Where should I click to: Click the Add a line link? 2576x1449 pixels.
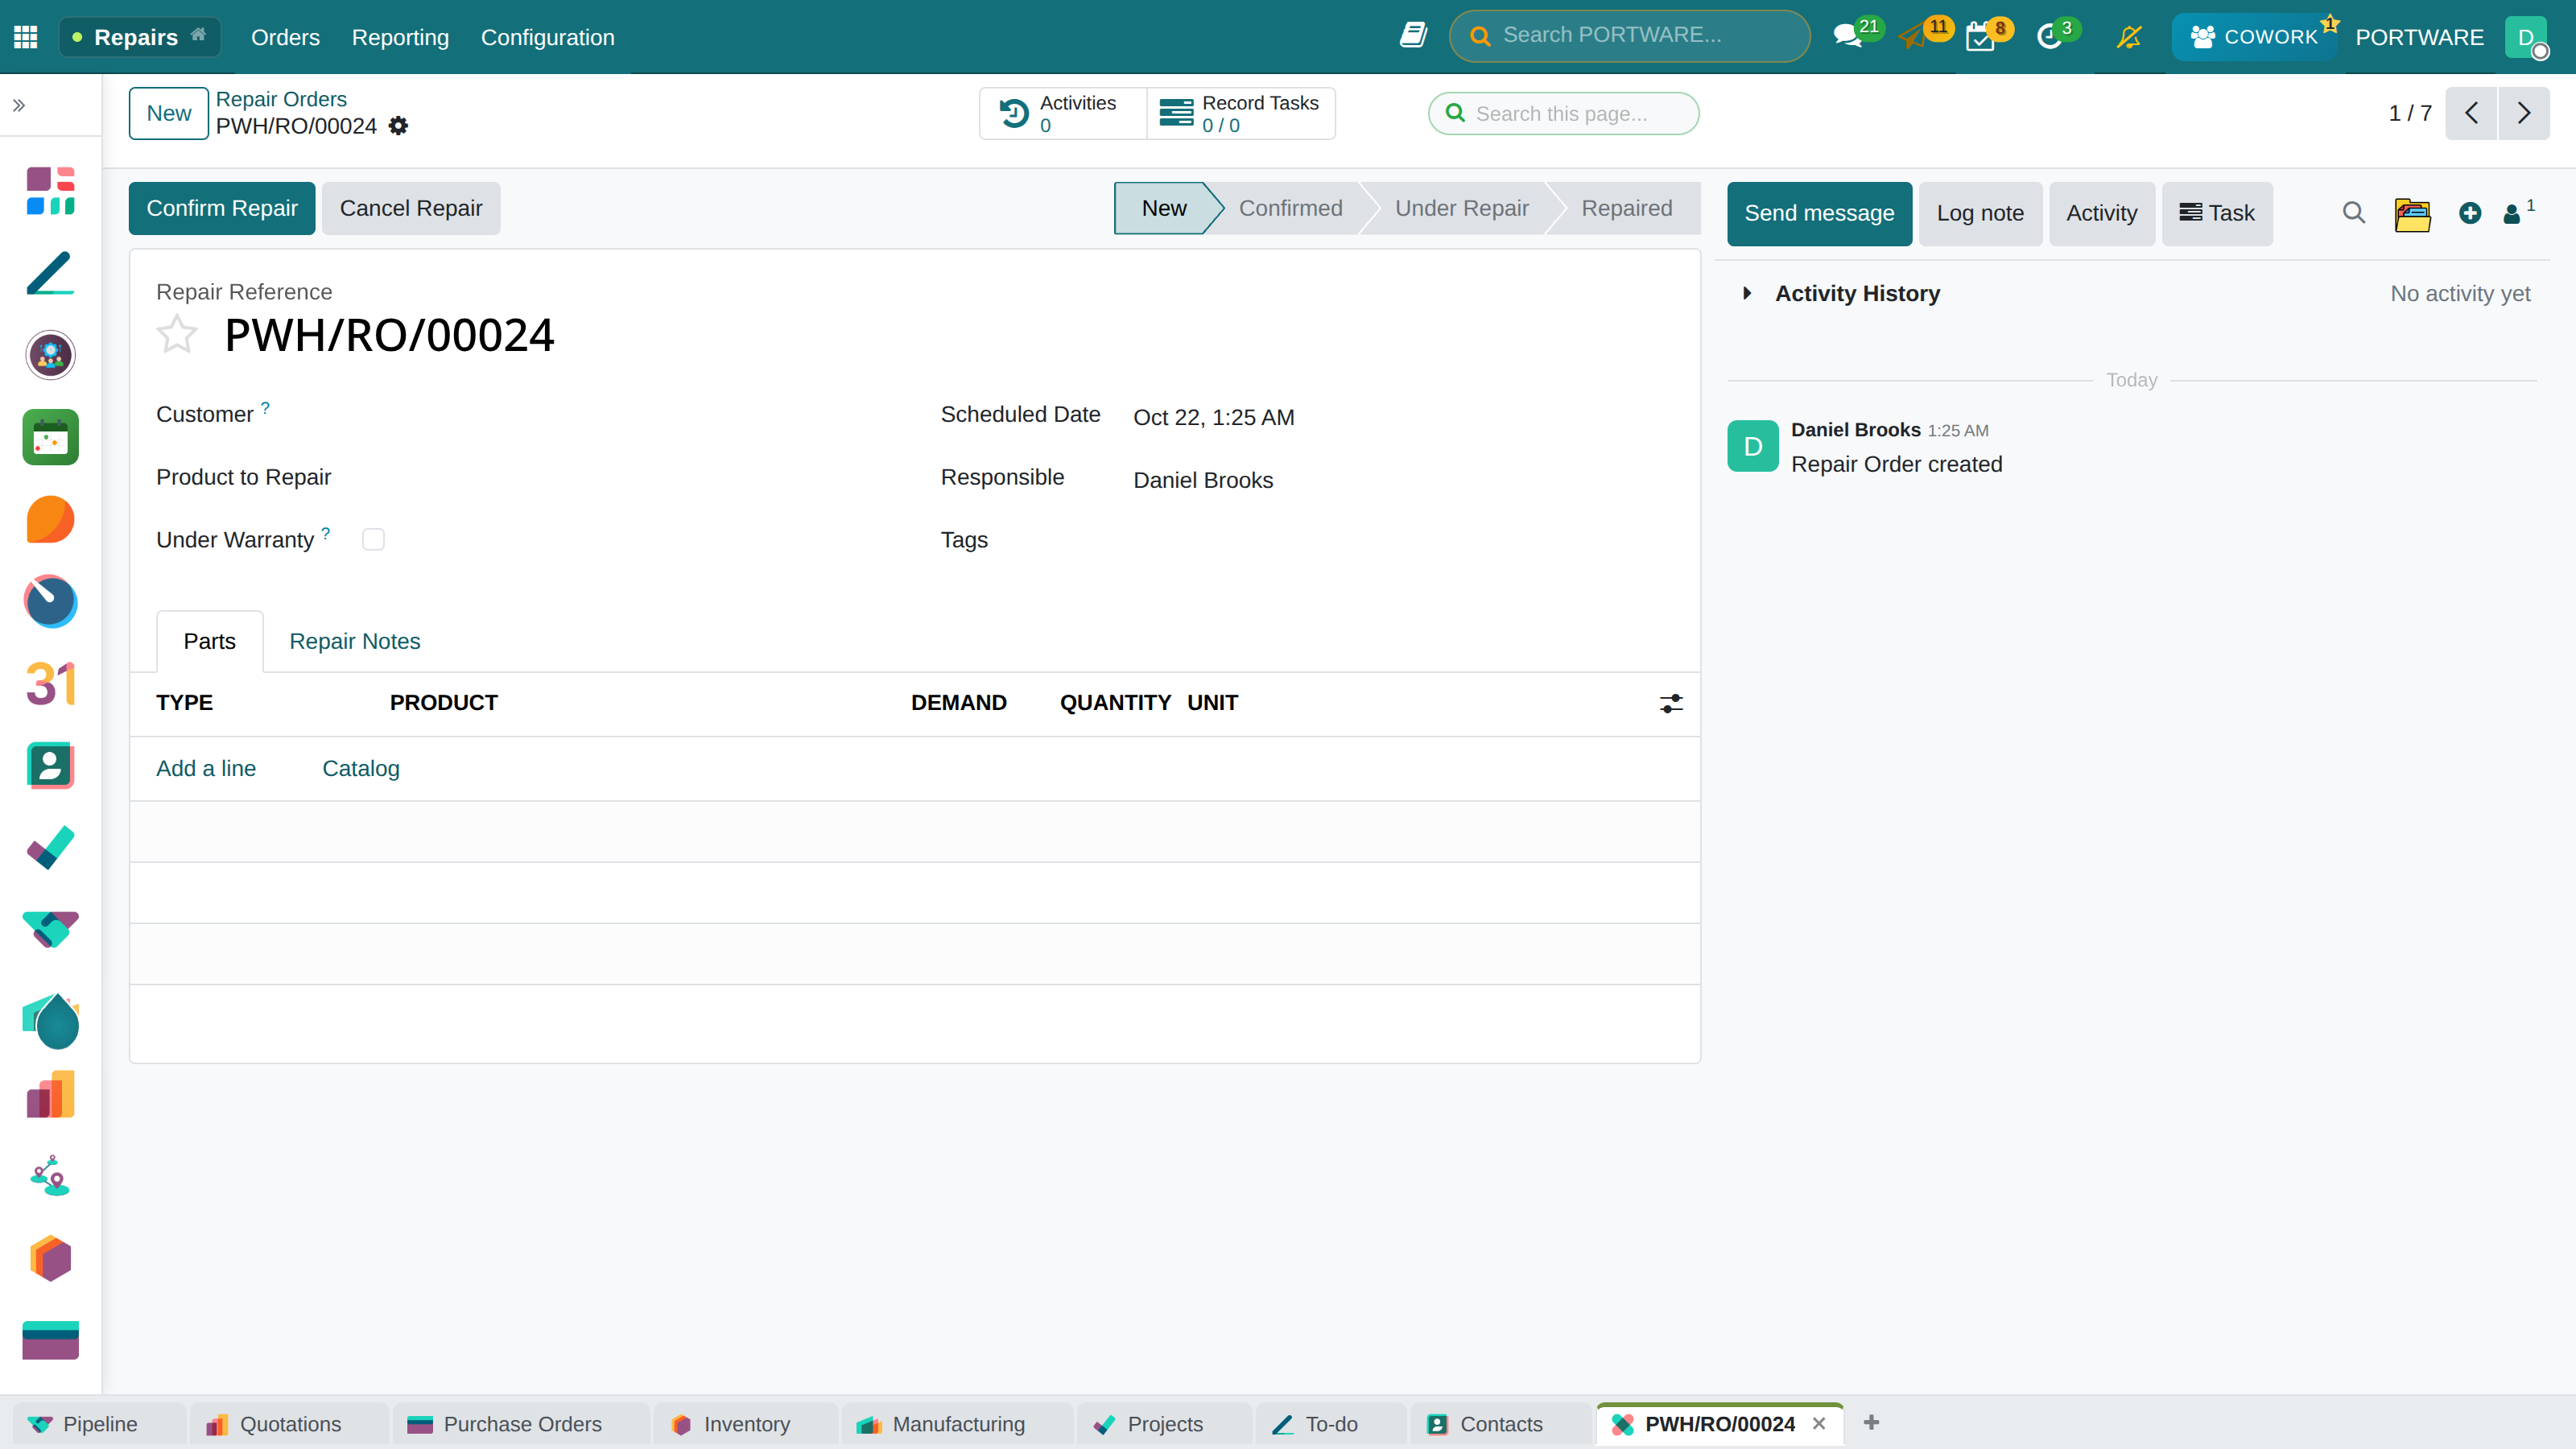point(206,768)
